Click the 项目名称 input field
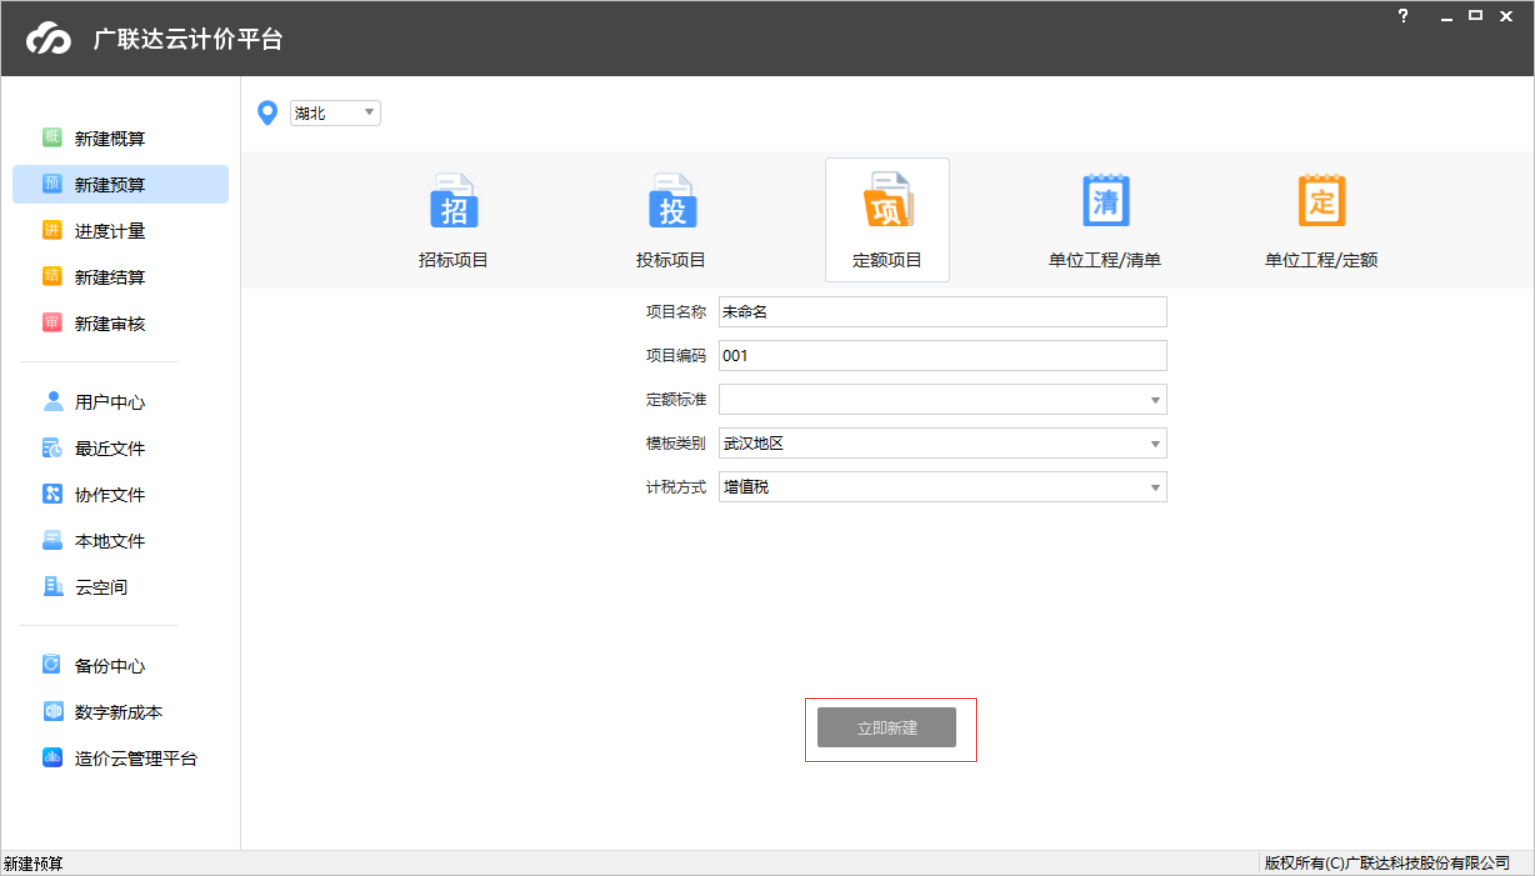 pyautogui.click(x=942, y=312)
